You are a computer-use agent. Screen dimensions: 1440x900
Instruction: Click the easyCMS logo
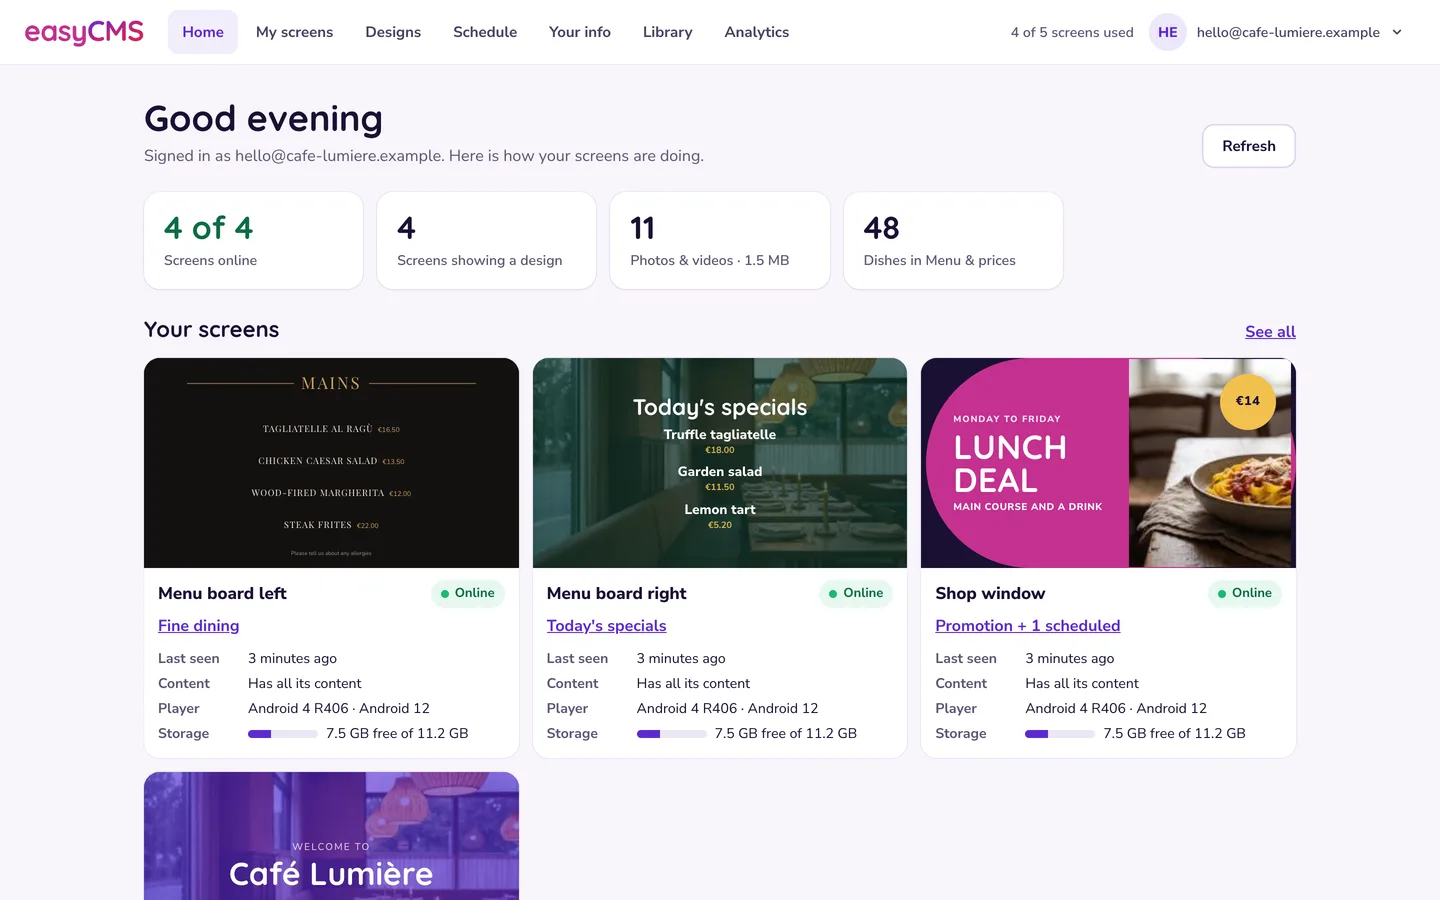84,32
